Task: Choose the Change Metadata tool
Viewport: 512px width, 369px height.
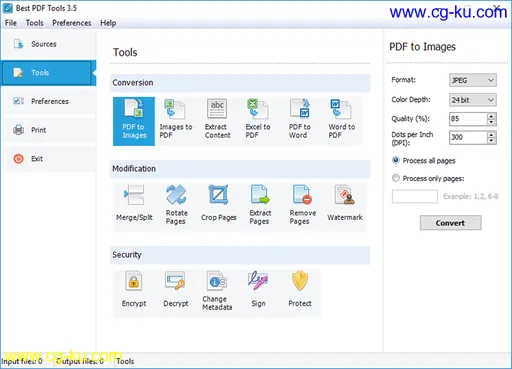Action: click(x=217, y=293)
